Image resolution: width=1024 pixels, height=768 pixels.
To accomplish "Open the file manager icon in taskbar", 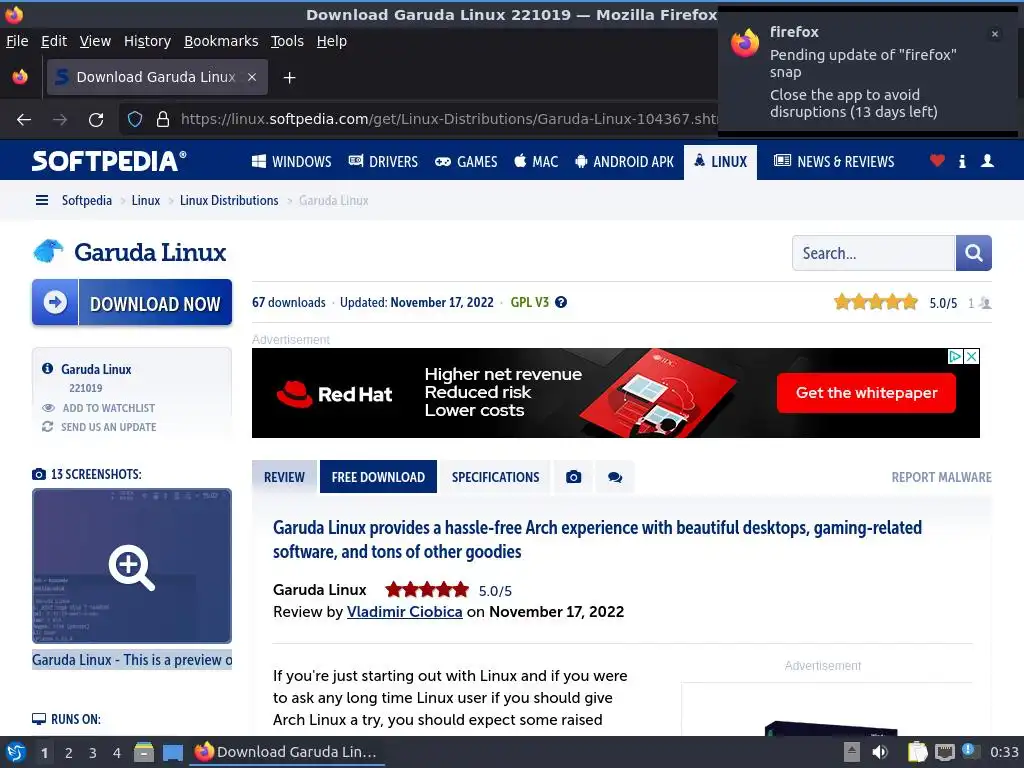I will point(144,752).
